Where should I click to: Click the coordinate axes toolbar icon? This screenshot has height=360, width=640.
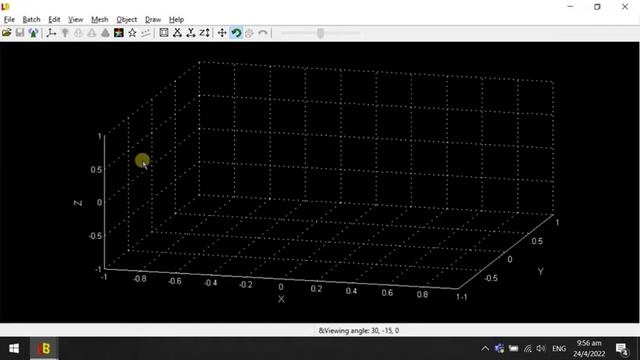click(x=51, y=33)
